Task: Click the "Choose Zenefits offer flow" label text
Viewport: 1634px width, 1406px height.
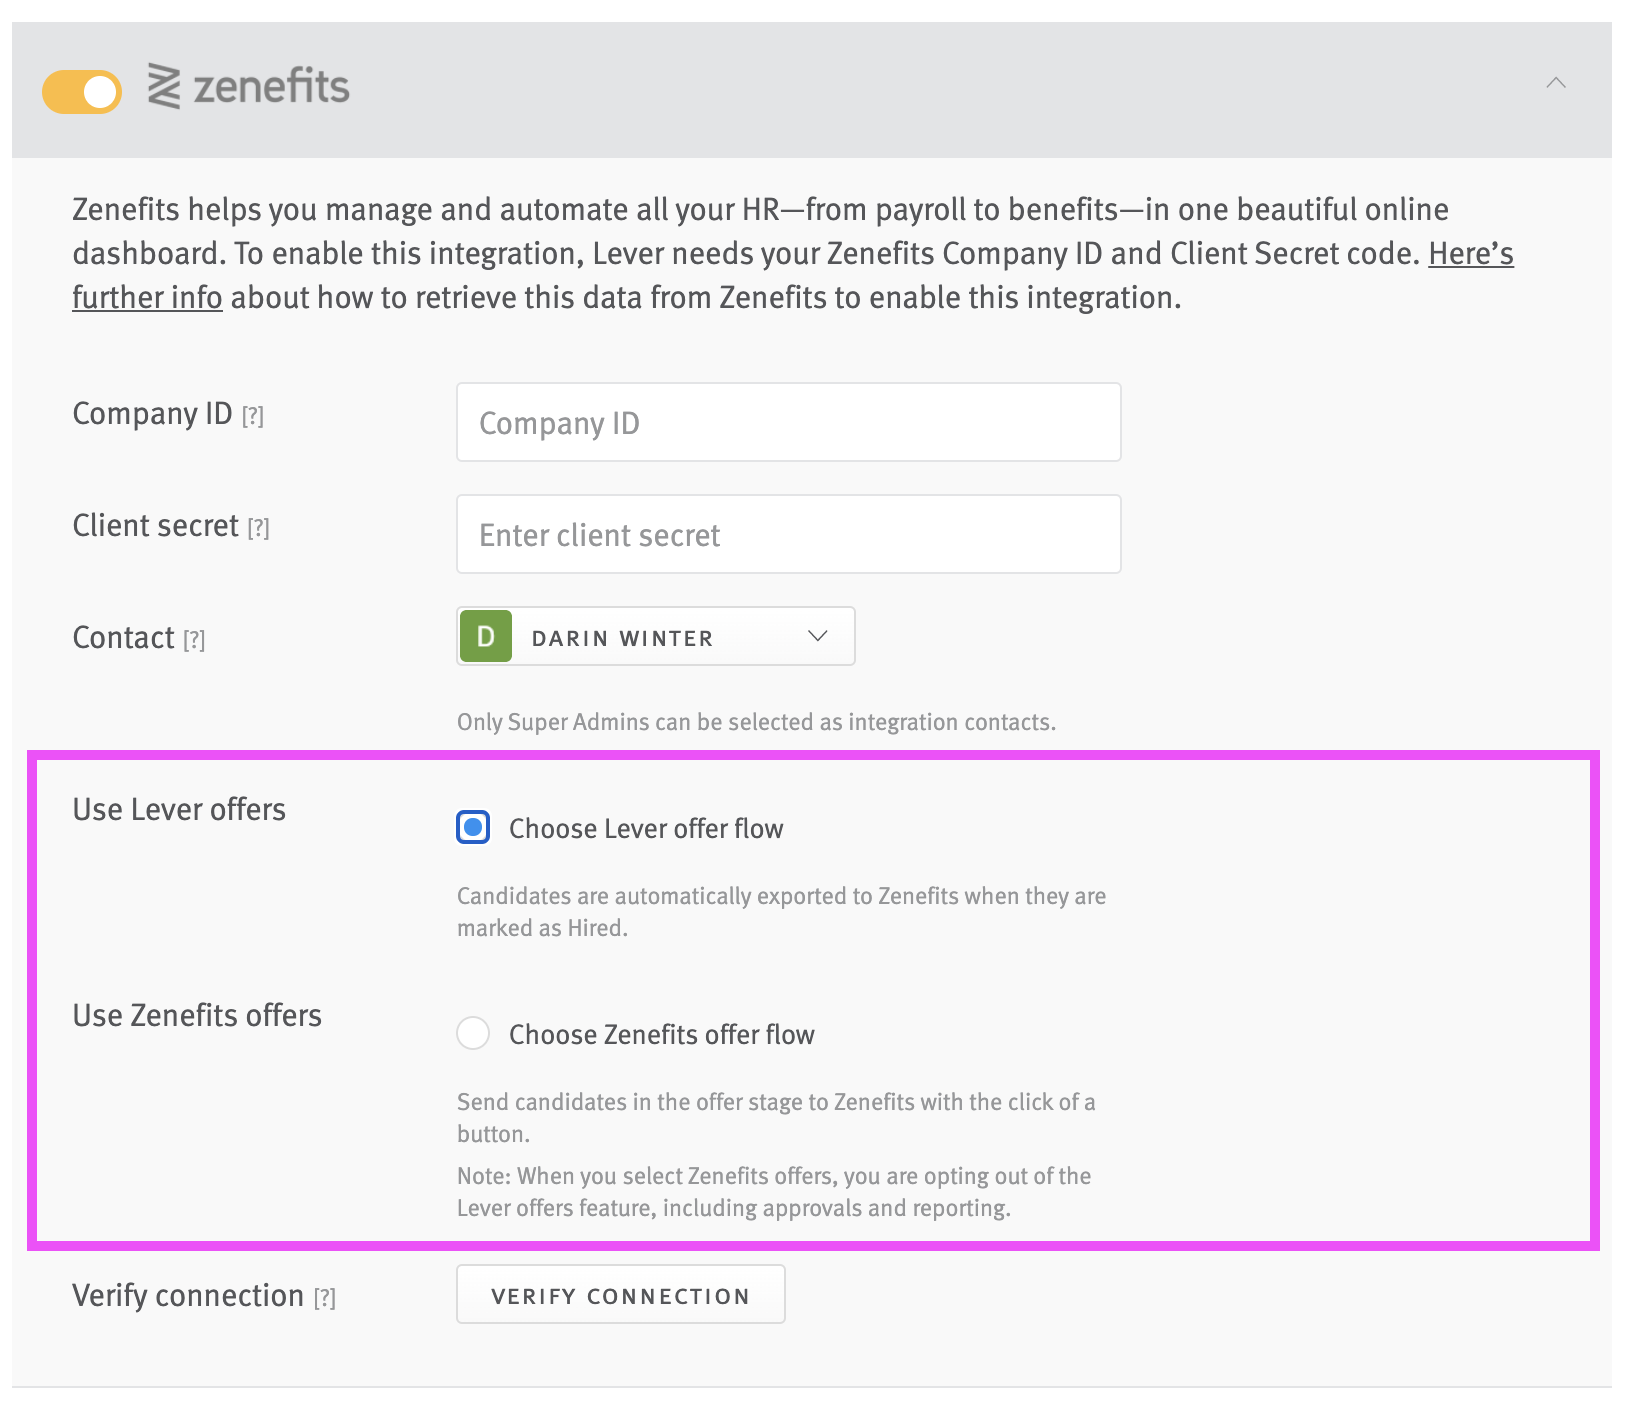Action: tap(662, 1034)
